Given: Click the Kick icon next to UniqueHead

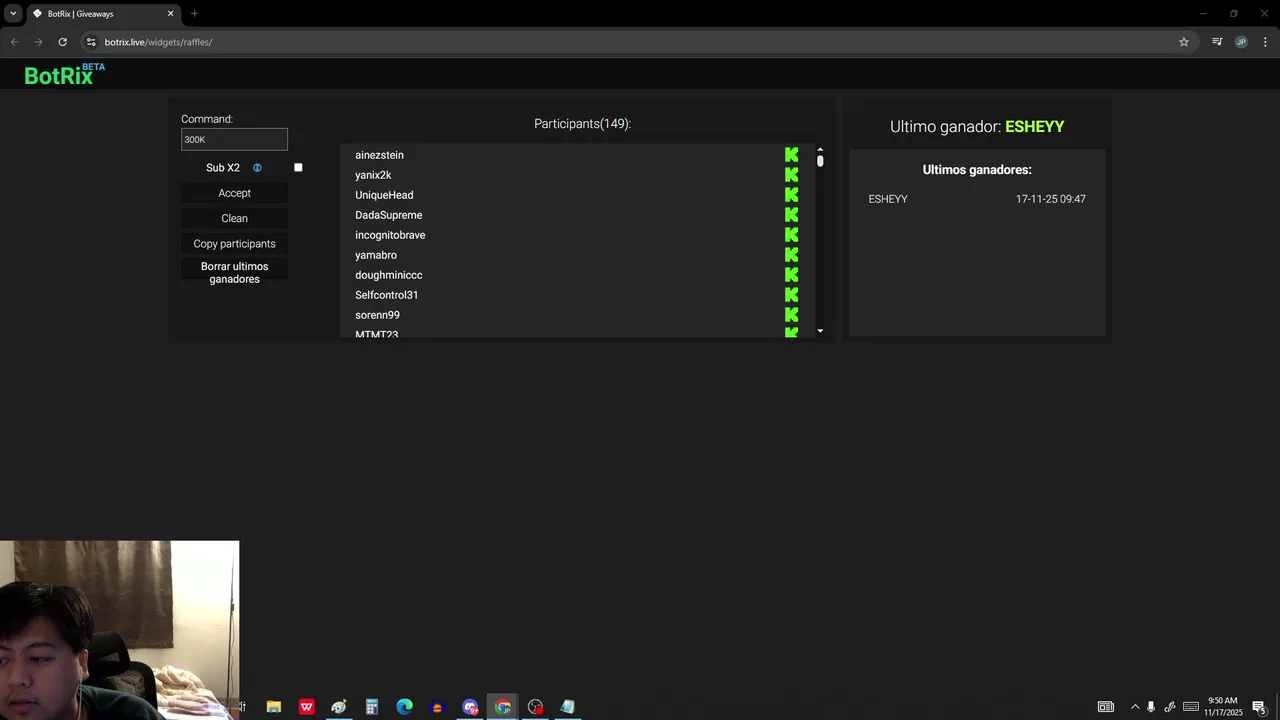Looking at the screenshot, I should click(791, 195).
